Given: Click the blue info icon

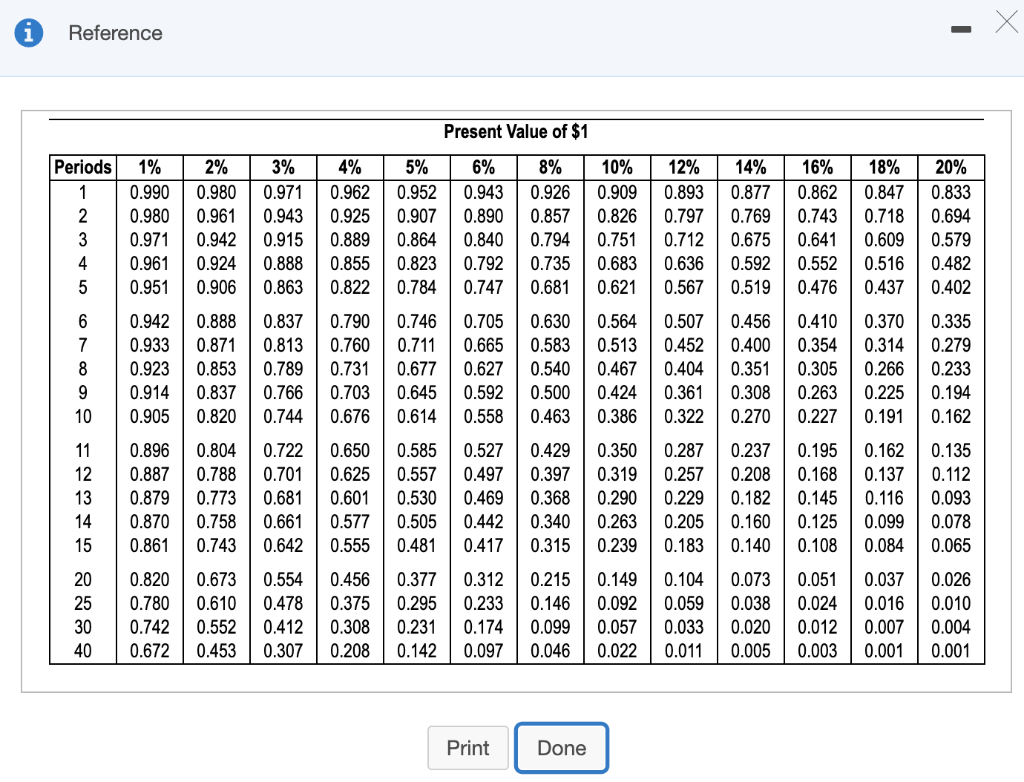Looking at the screenshot, I should click(x=28, y=31).
